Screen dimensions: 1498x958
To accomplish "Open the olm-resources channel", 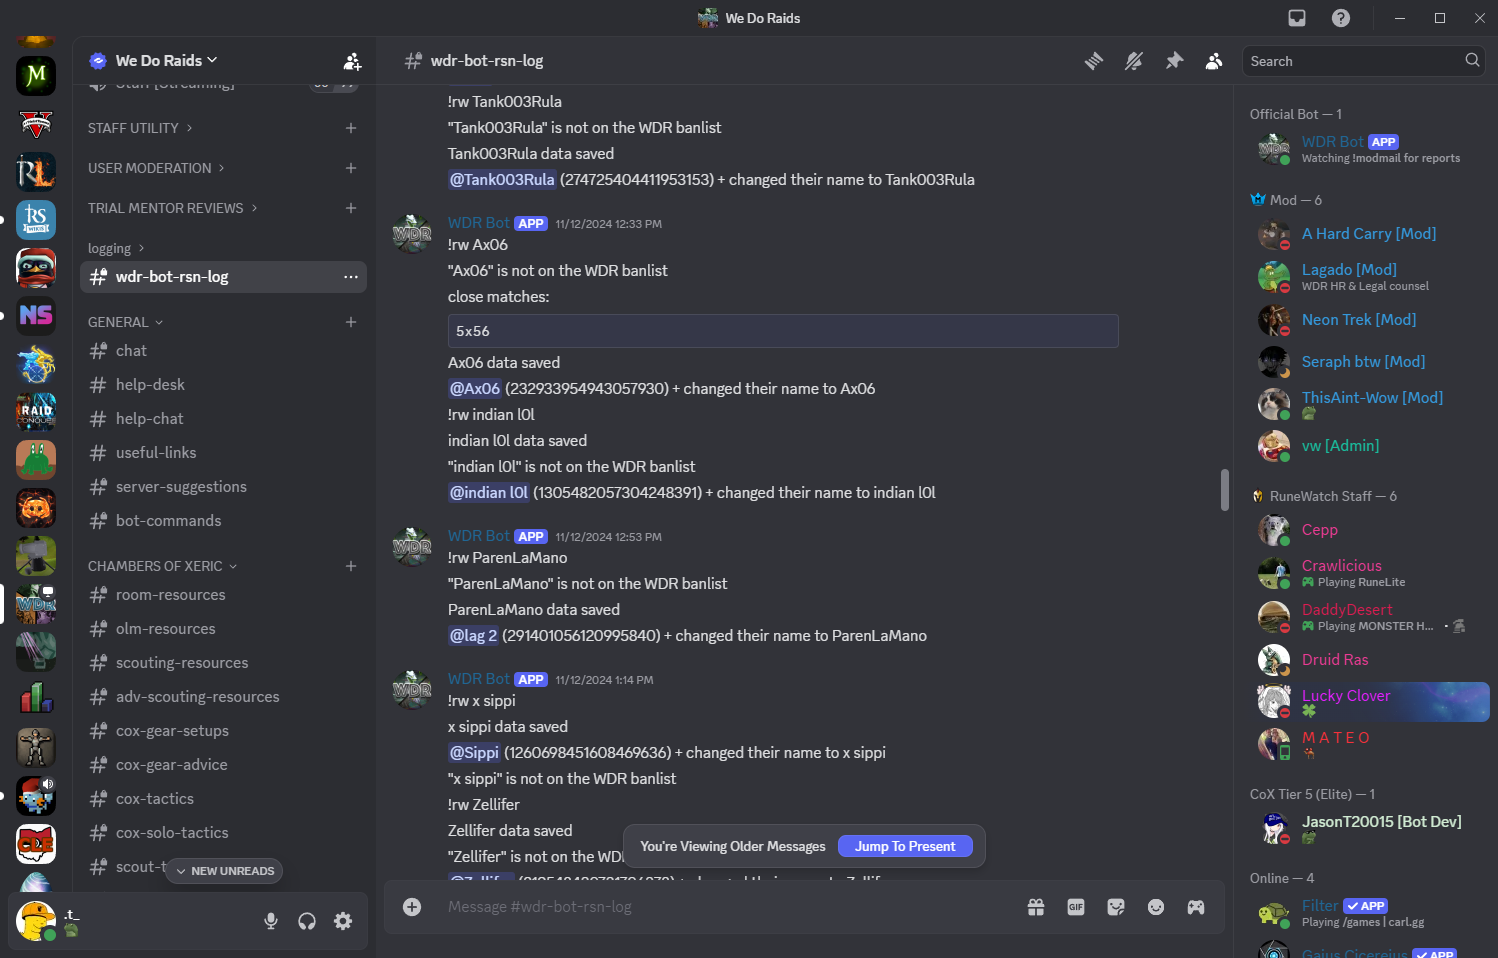I will [x=223, y=629].
